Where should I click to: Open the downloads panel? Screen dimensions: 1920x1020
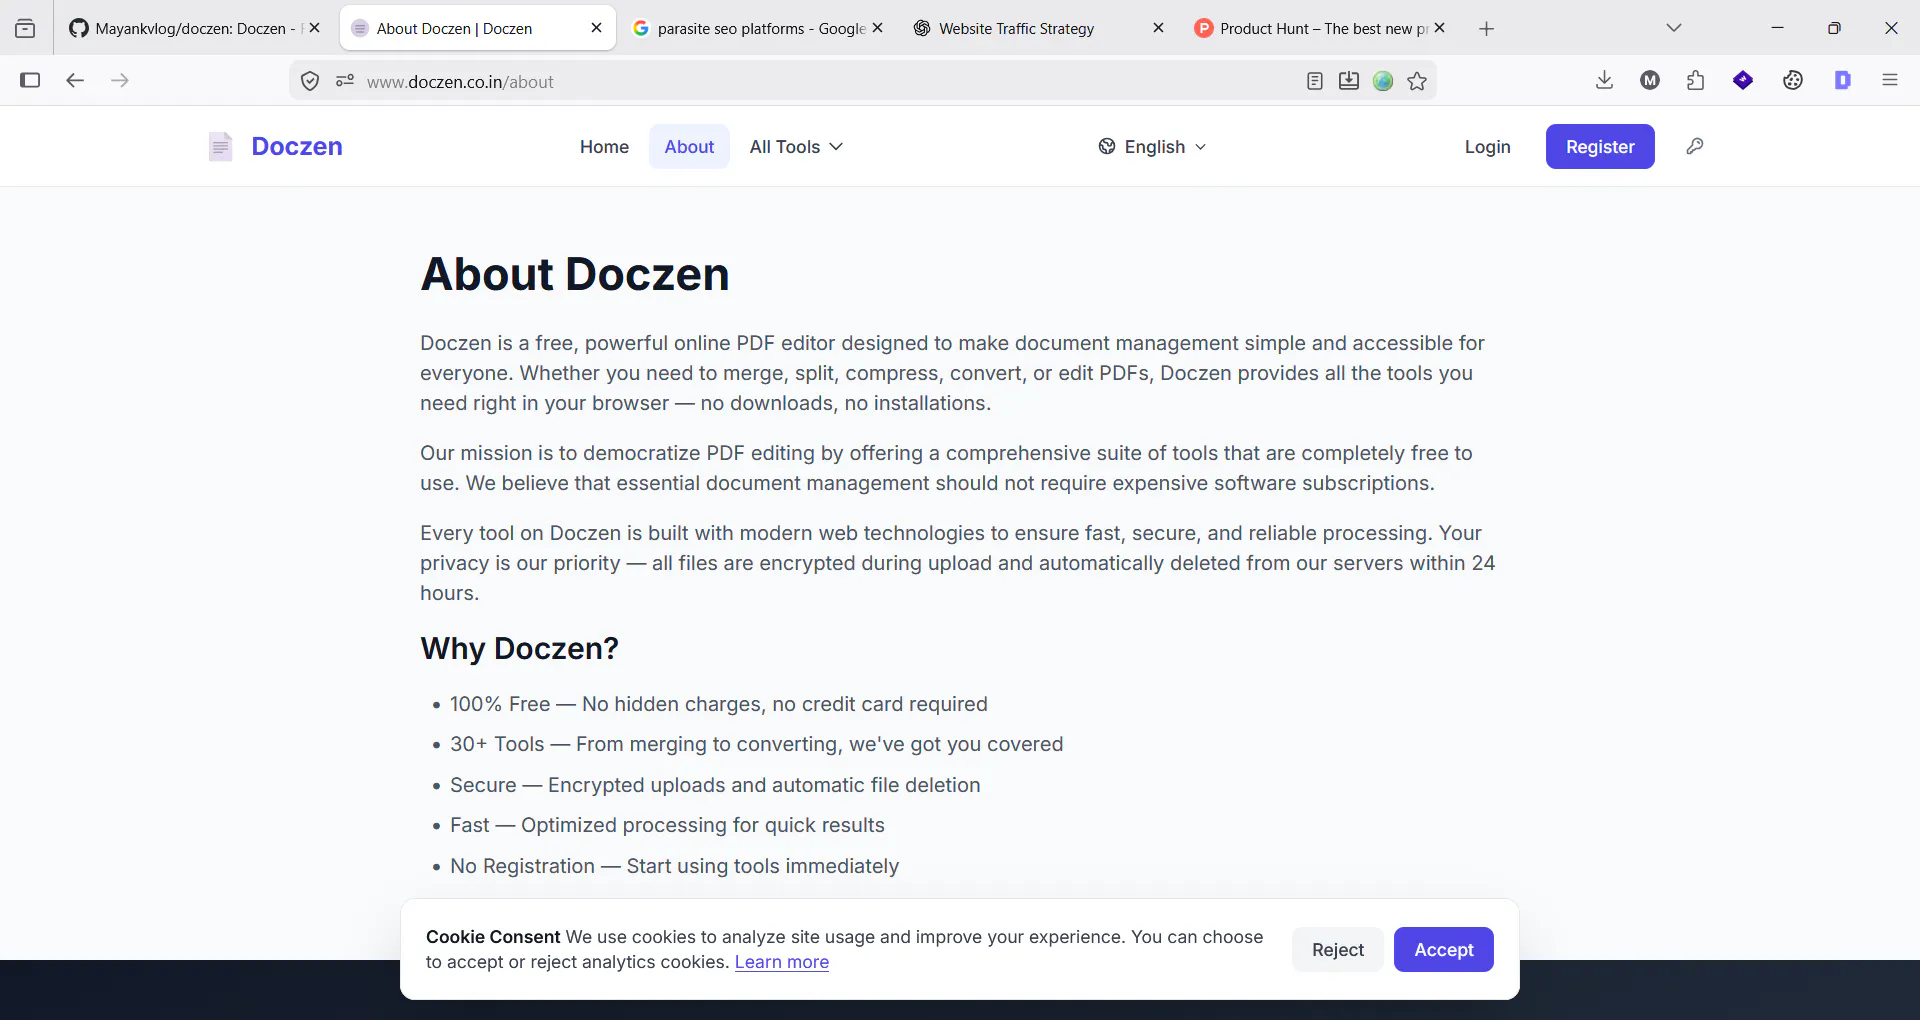pos(1605,80)
